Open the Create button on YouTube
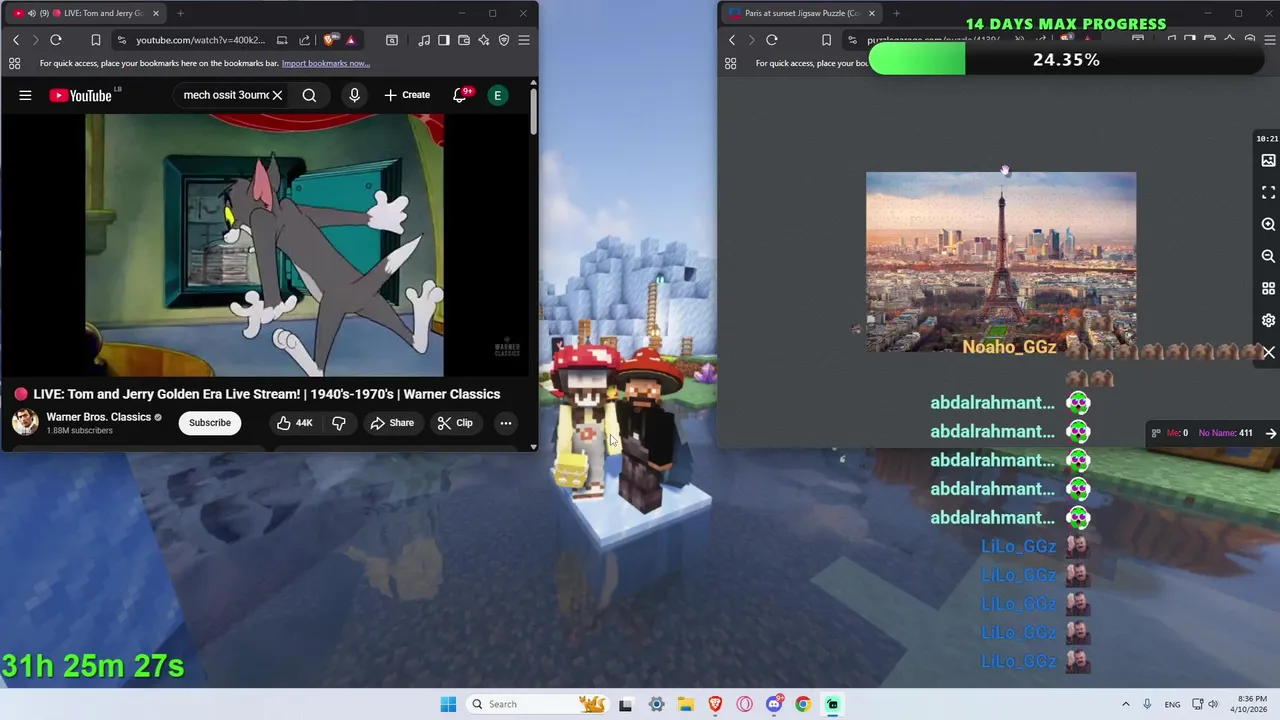The image size is (1280, 720). click(x=407, y=95)
